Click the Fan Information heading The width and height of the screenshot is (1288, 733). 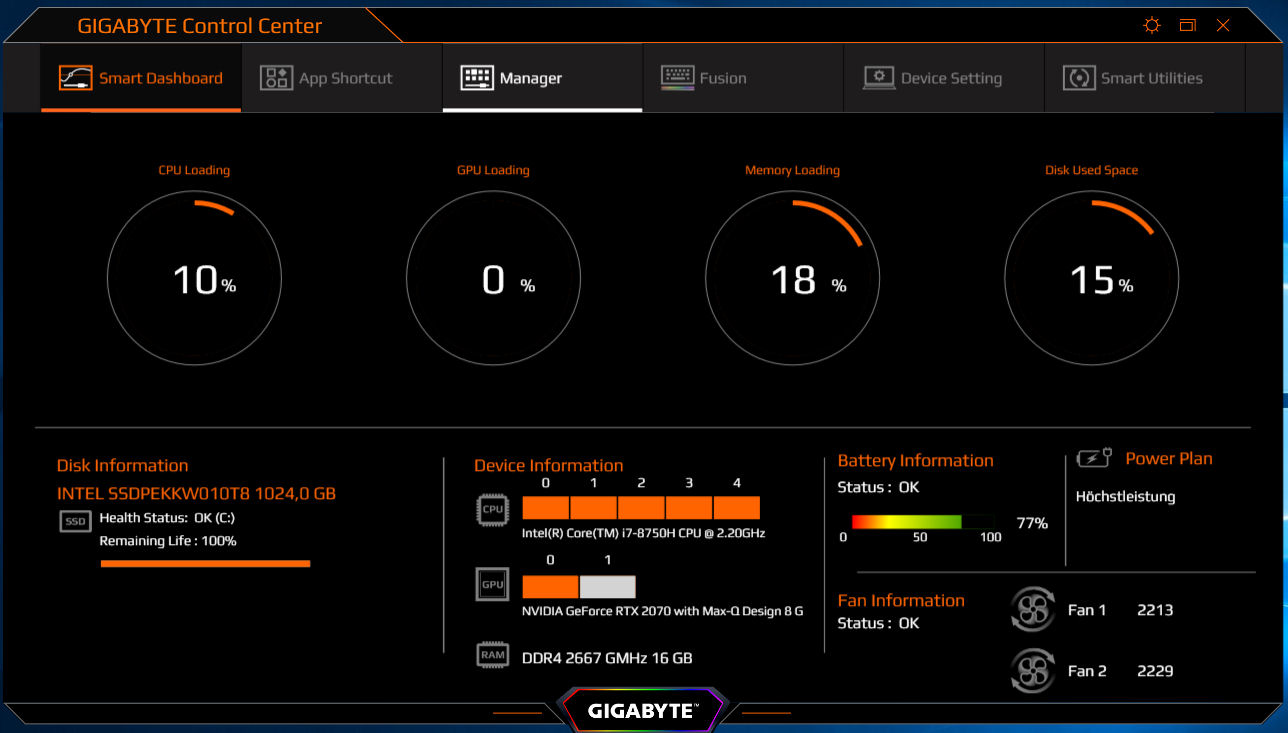(901, 601)
